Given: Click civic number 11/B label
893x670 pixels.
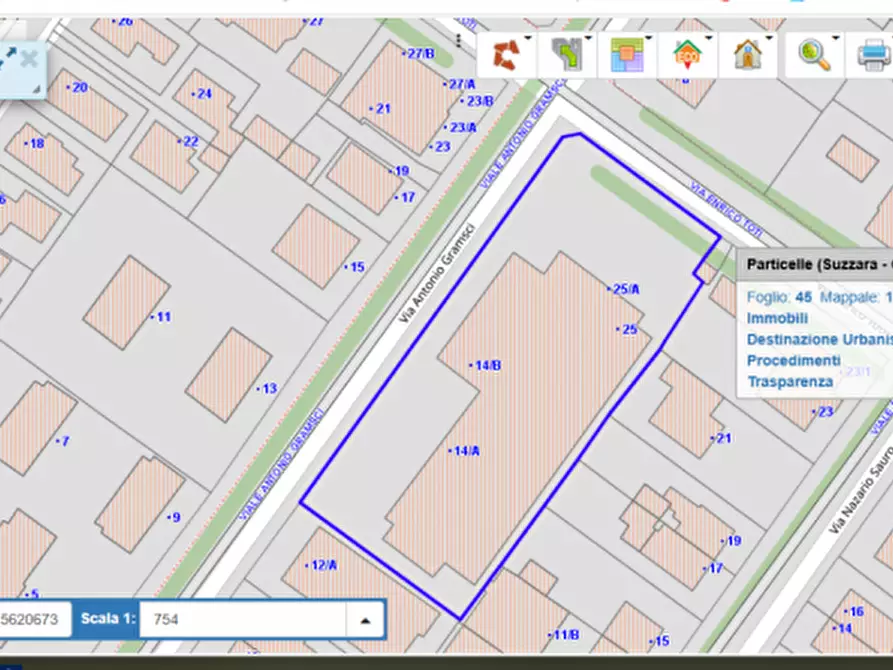Looking at the screenshot, I should point(564,635).
